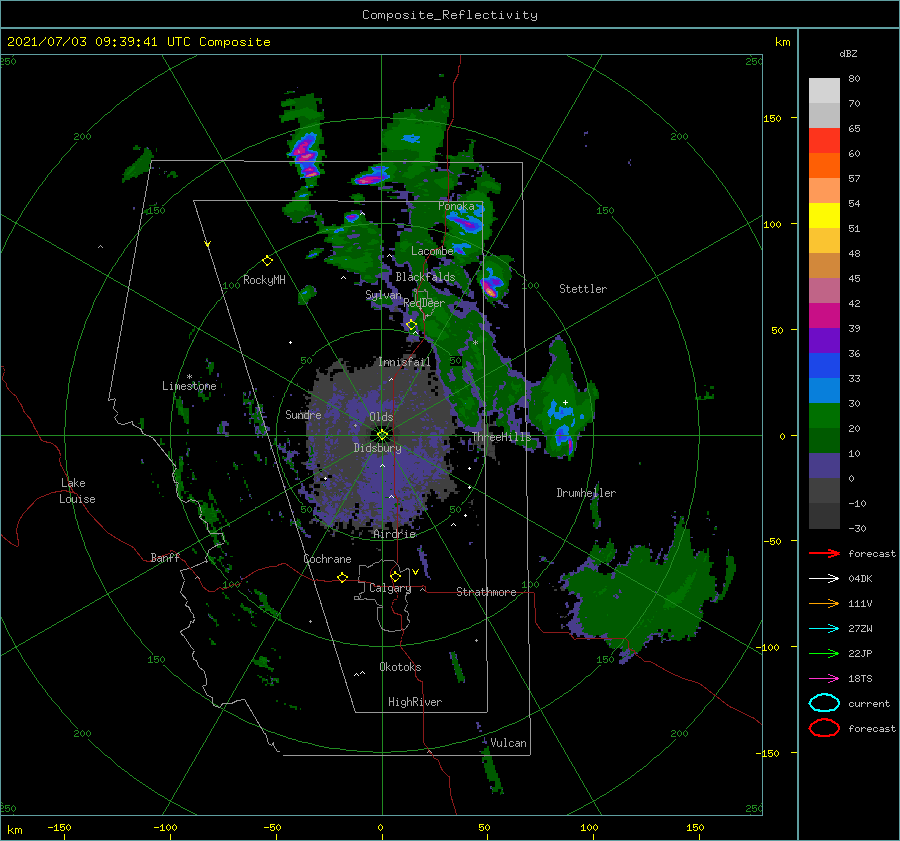This screenshot has width=900, height=841.
Task: Click the green 22JP arrow legend icon
Action: (x=824, y=653)
